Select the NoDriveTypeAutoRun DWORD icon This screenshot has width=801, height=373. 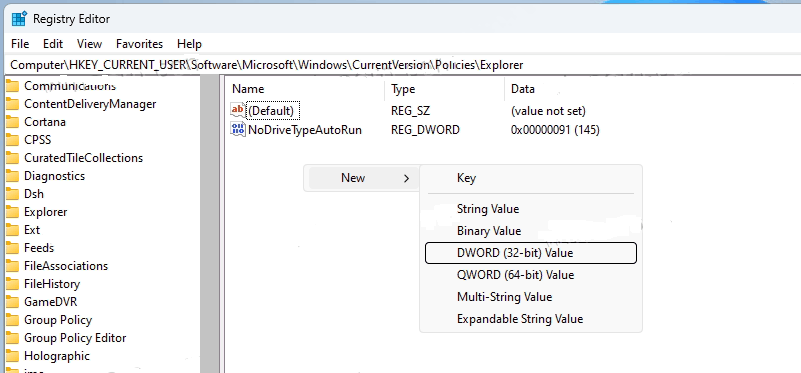point(238,129)
